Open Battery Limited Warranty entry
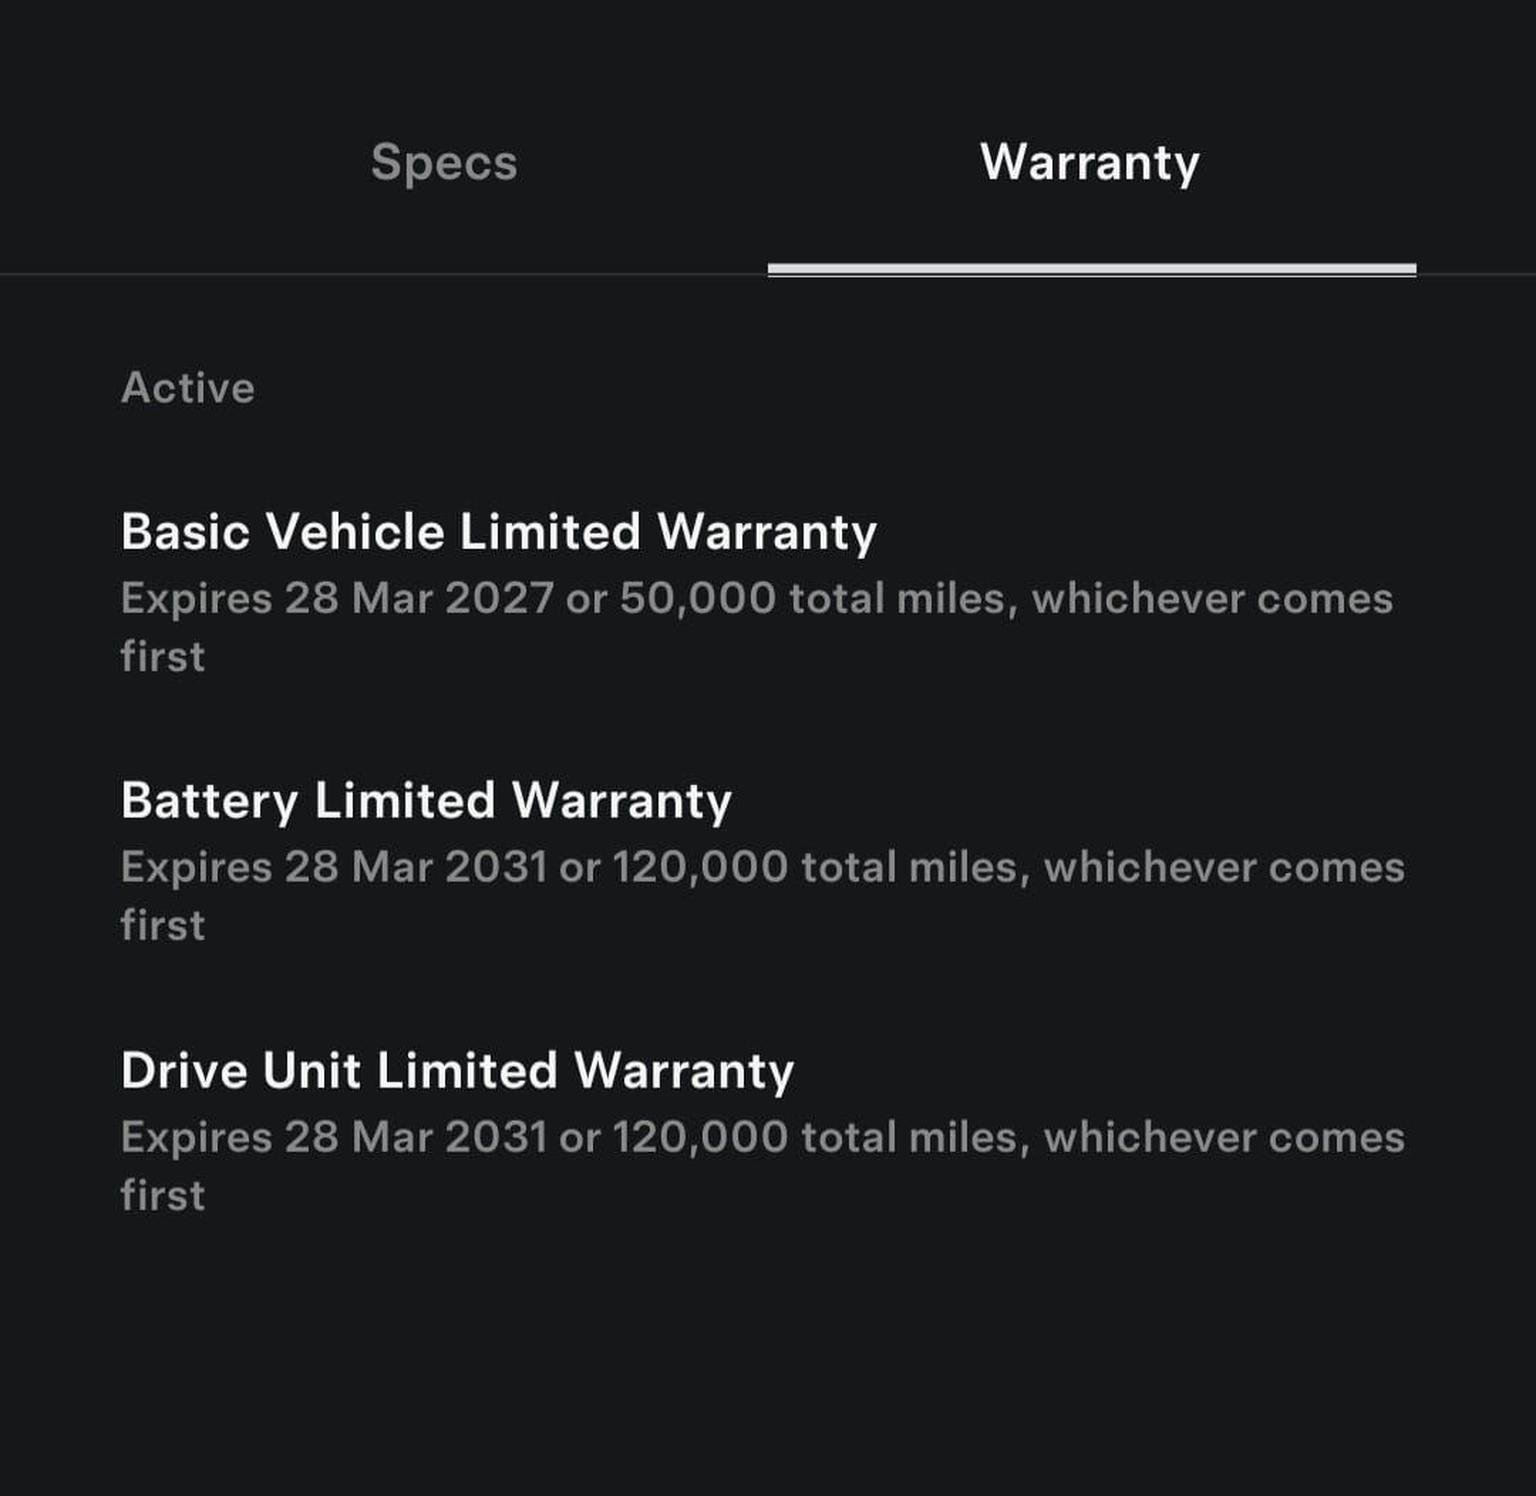Viewport: 1536px width, 1496px height. pos(426,801)
